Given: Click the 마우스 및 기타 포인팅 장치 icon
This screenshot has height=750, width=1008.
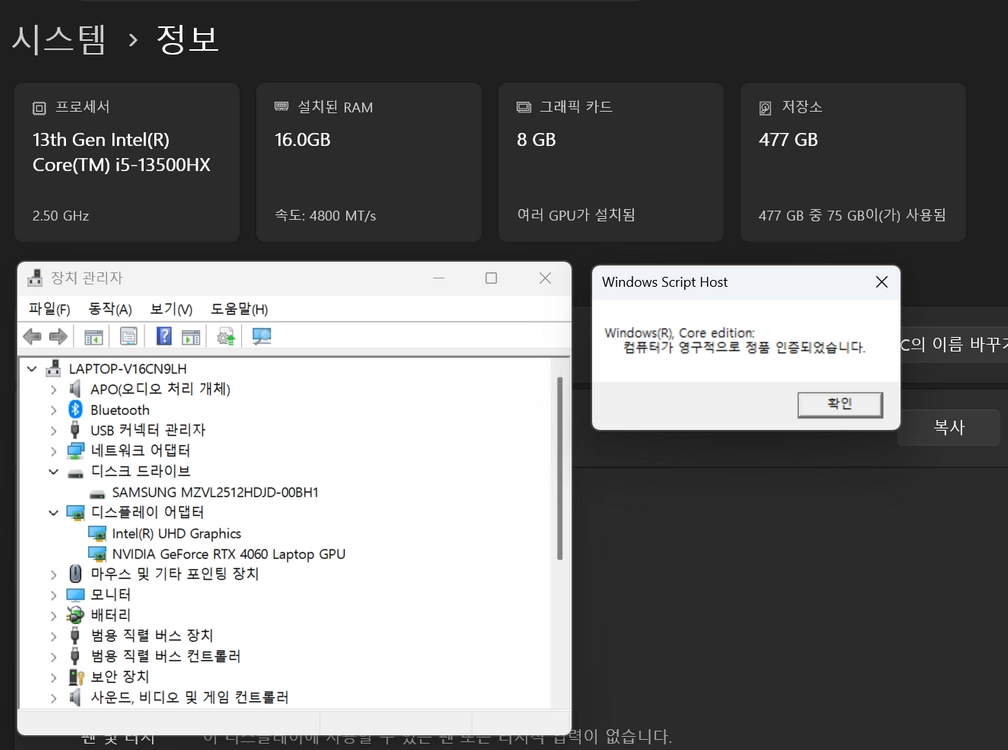Looking at the screenshot, I should [x=75, y=573].
